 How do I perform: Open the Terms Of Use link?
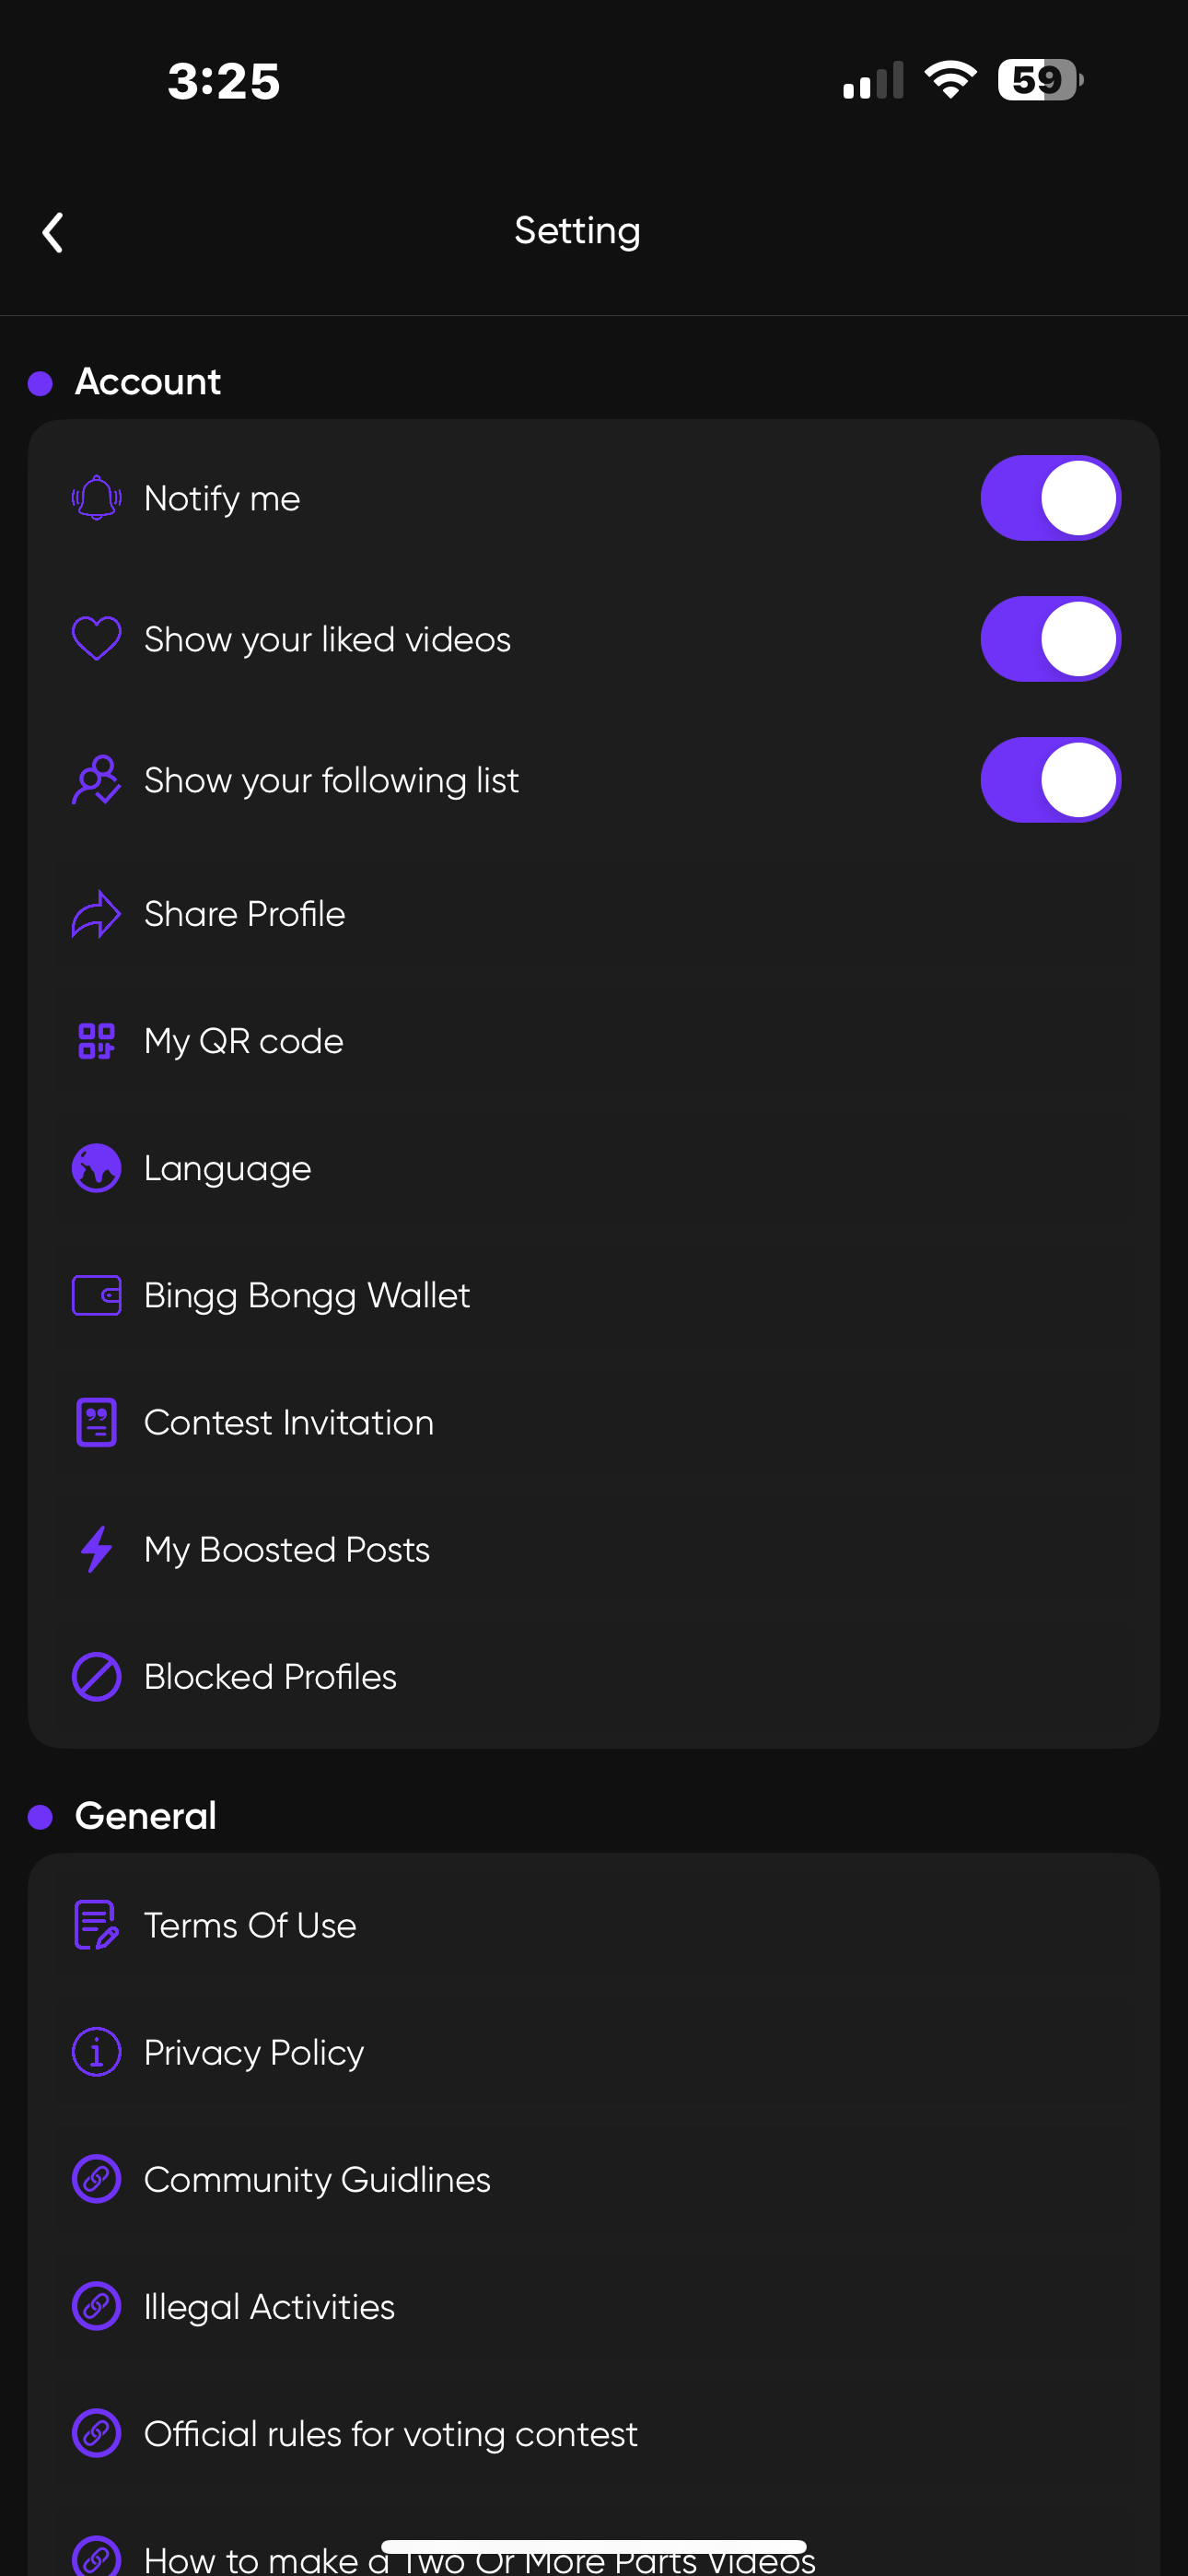250,1925
